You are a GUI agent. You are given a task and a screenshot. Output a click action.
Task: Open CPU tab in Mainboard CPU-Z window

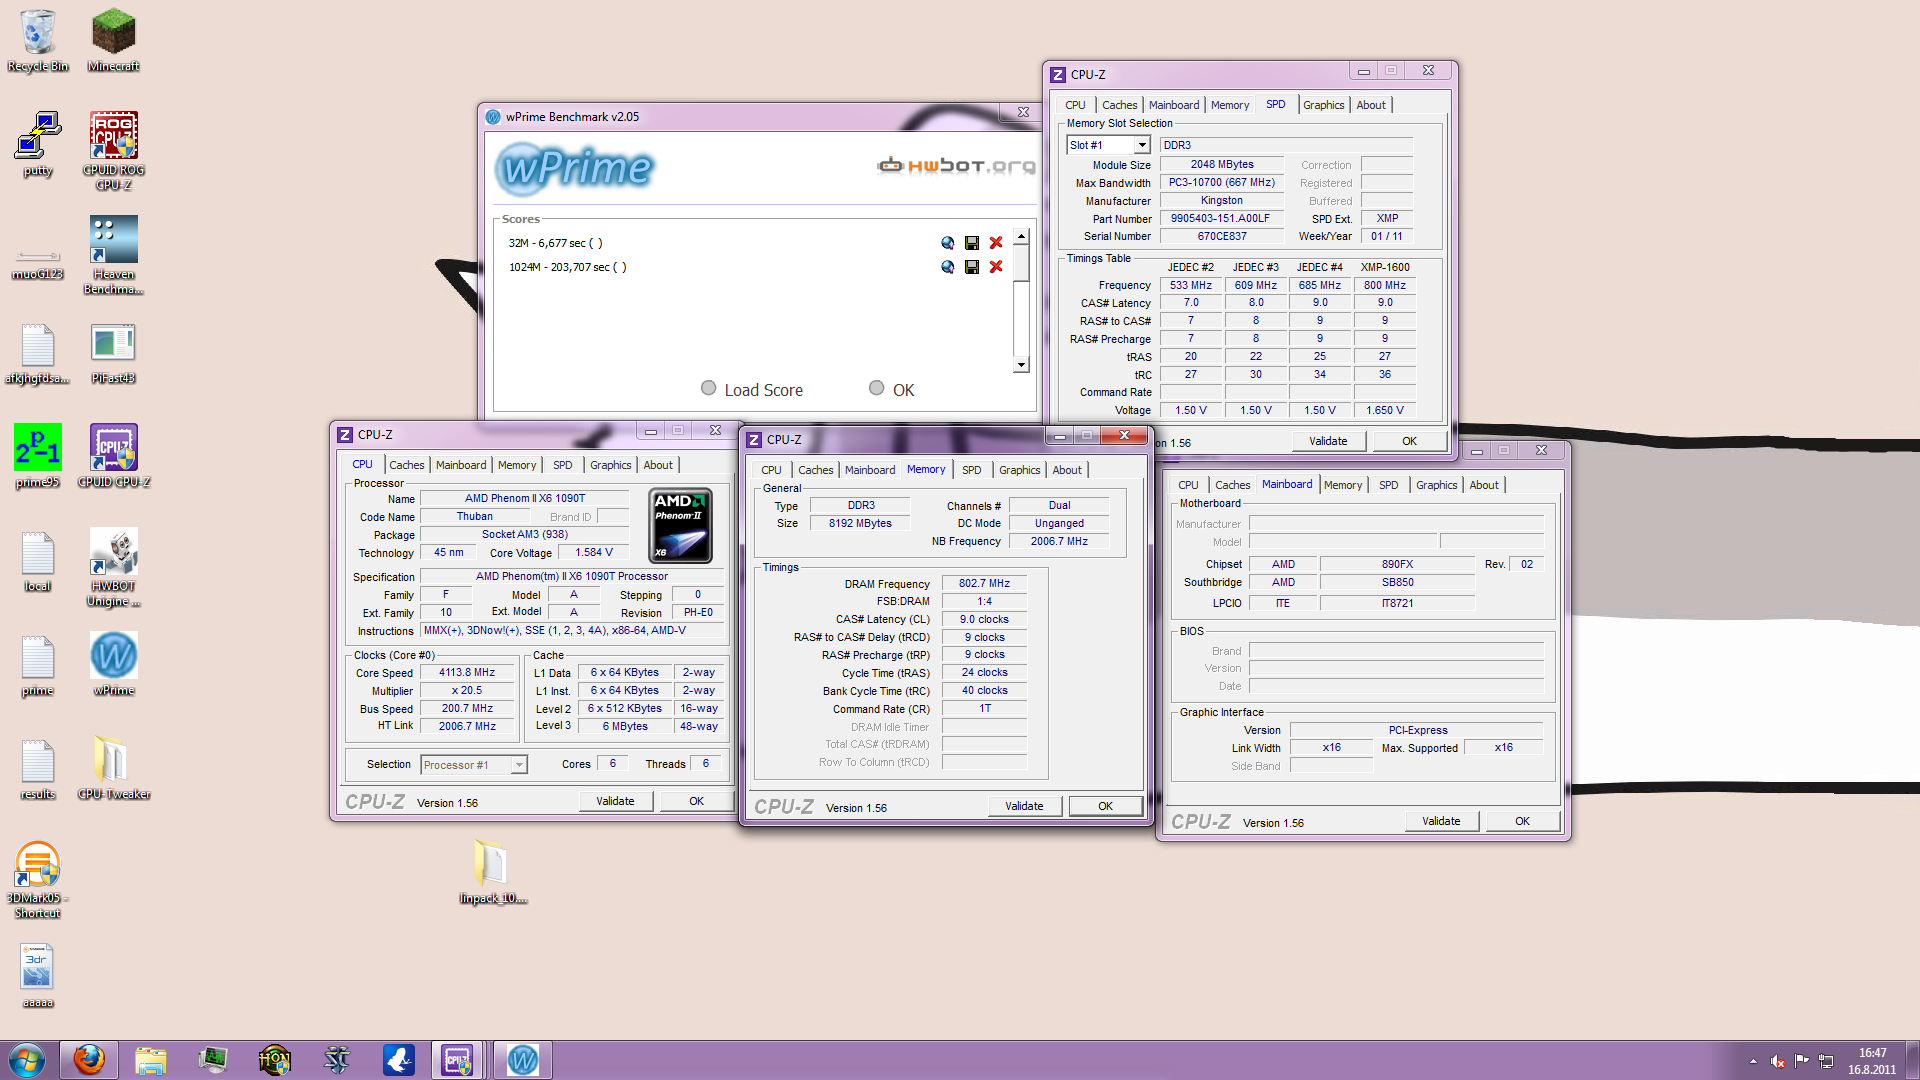[1188, 485]
